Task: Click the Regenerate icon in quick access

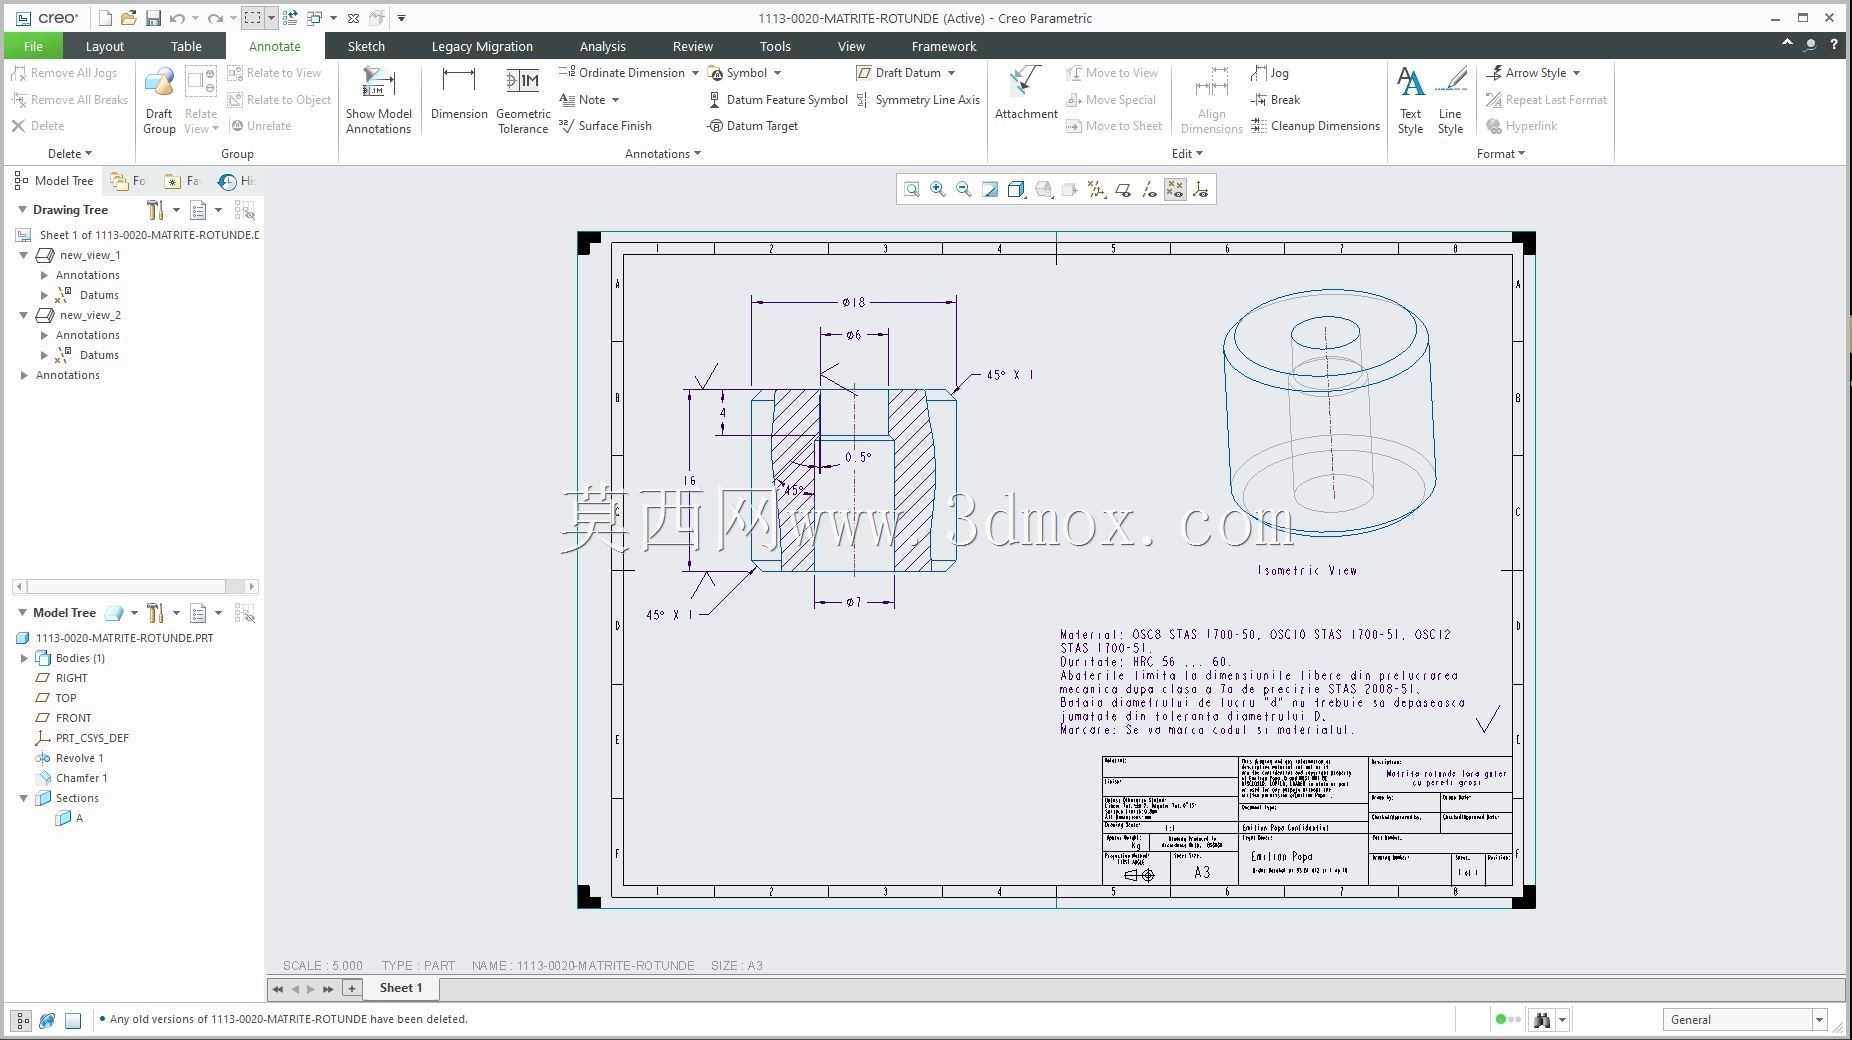Action: pyautogui.click(x=290, y=18)
